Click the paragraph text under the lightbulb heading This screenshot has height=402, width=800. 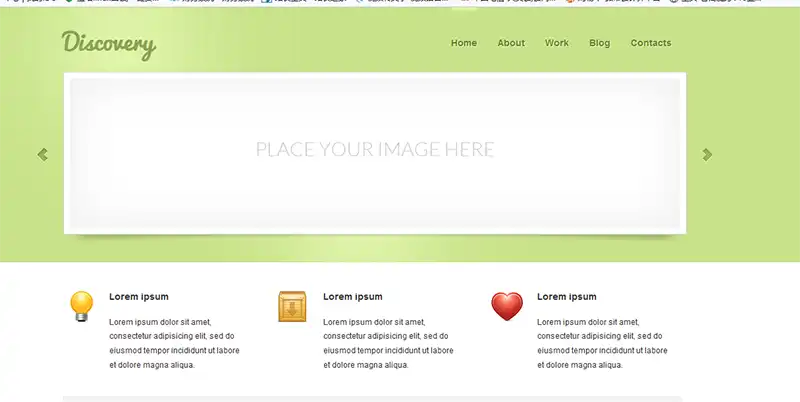[x=174, y=343]
